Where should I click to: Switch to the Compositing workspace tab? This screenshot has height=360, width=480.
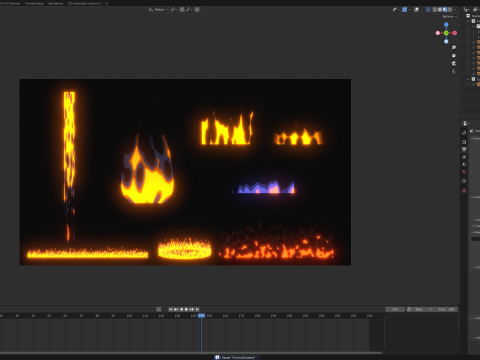34,3
